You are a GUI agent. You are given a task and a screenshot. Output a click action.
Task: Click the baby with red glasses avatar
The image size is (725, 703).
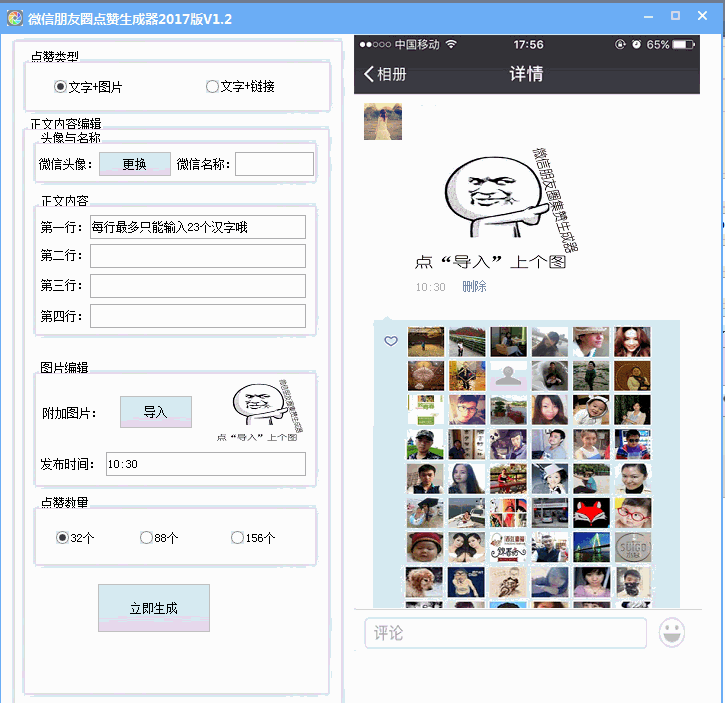[633, 513]
